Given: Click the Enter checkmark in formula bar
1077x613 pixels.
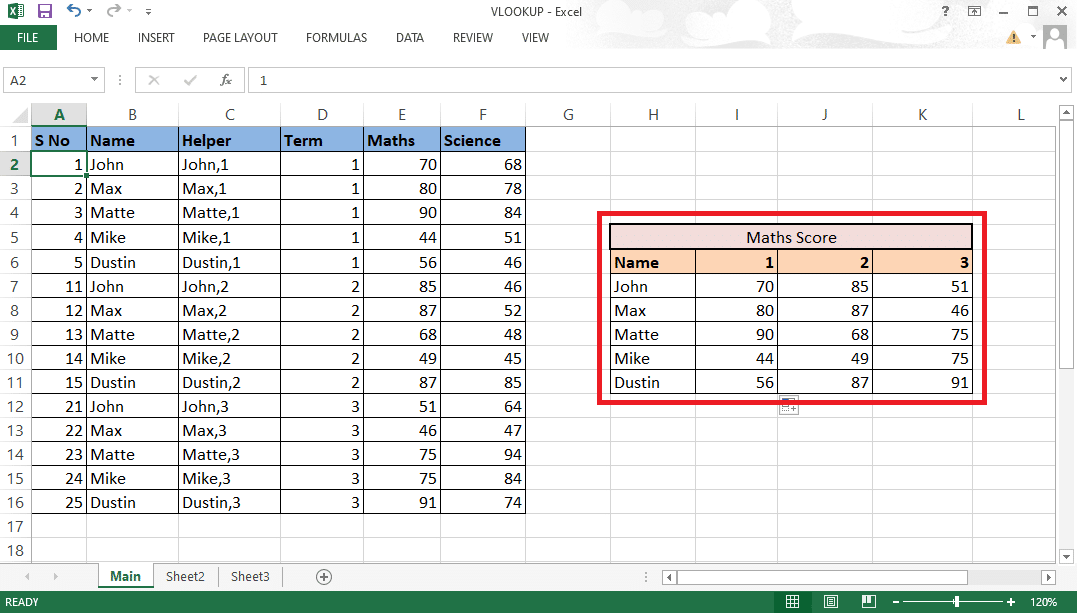Looking at the screenshot, I should [x=190, y=80].
